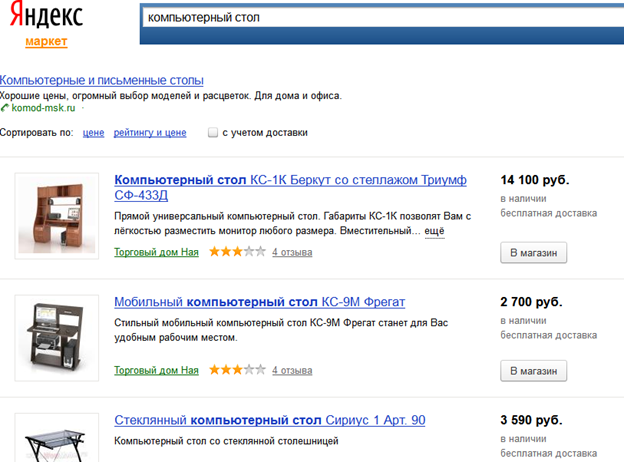Click star rating of КС-9М Фрегат listing
Viewport: 624px width, 462px height.
click(x=237, y=370)
